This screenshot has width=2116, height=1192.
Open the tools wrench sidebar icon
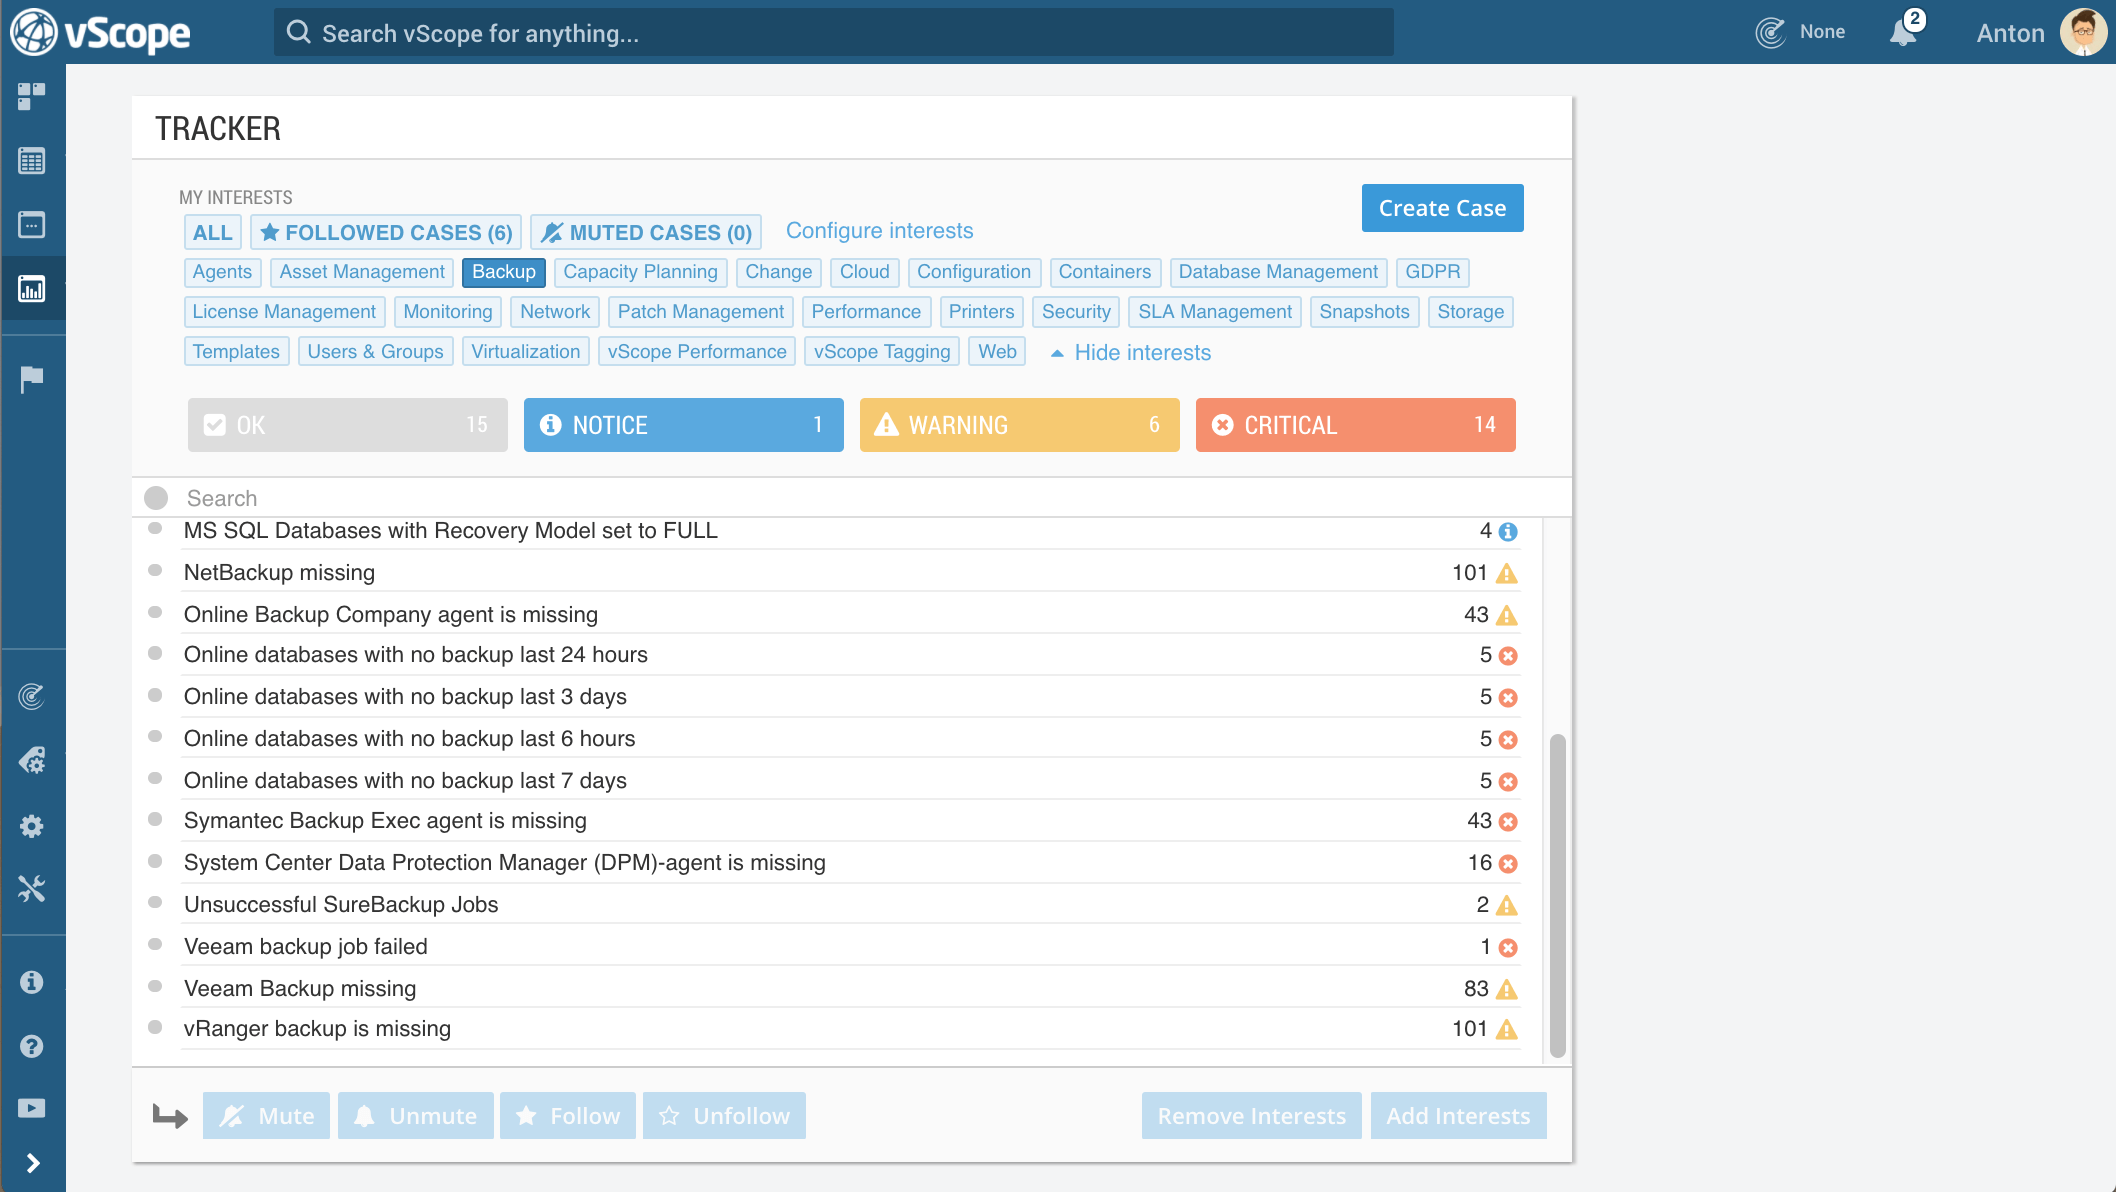tap(32, 888)
